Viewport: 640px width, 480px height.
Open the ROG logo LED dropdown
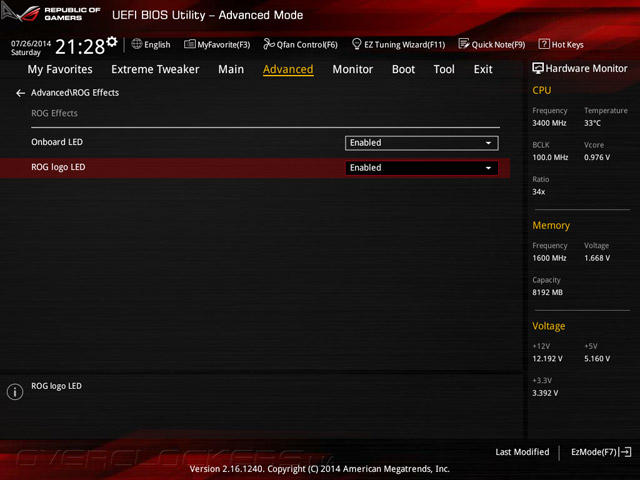[x=421, y=168]
